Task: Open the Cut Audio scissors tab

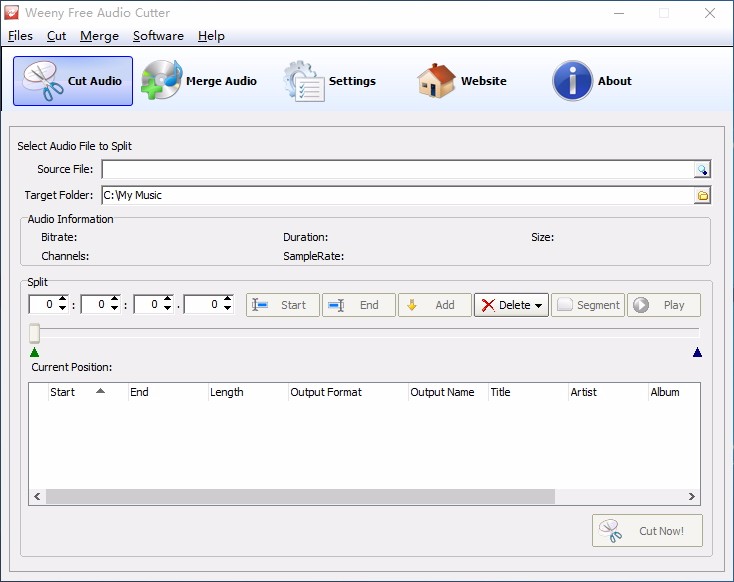Action: coord(73,81)
